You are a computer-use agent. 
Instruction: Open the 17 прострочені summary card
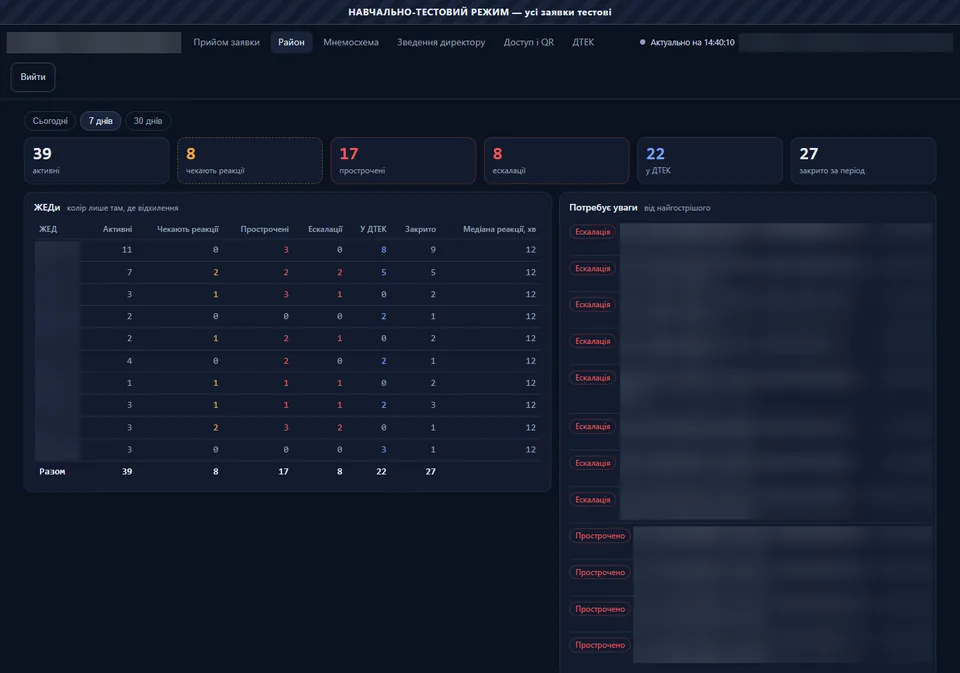[x=403, y=160]
